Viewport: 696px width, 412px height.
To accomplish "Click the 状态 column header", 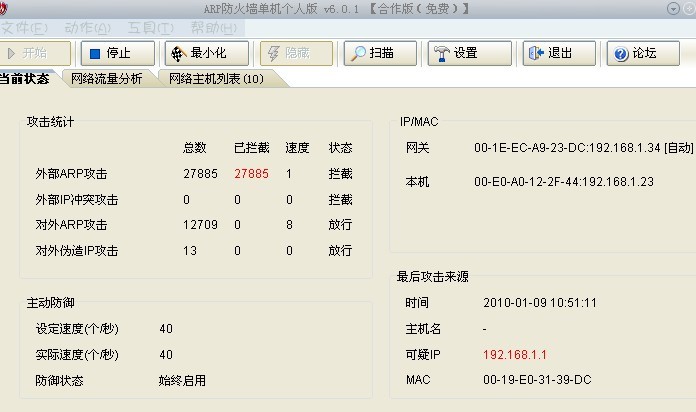I will pyautogui.click(x=340, y=148).
